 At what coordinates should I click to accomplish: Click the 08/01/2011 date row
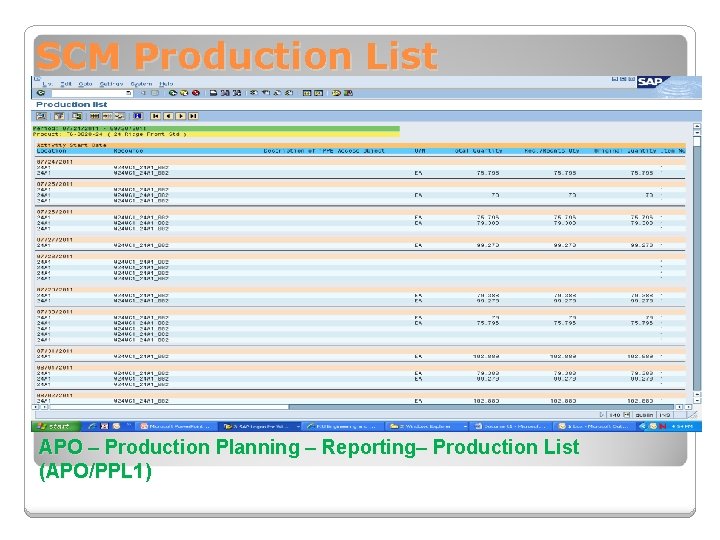[x=360, y=367]
